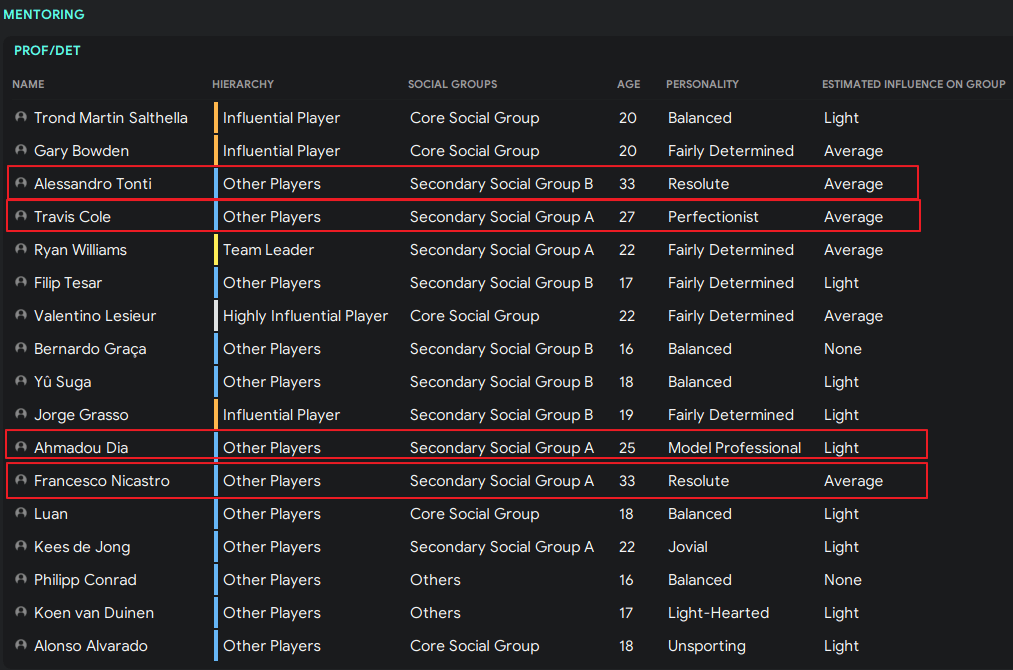Open Alonso Alvarado's player profile
Image resolution: width=1013 pixels, height=670 pixels.
click(90, 645)
